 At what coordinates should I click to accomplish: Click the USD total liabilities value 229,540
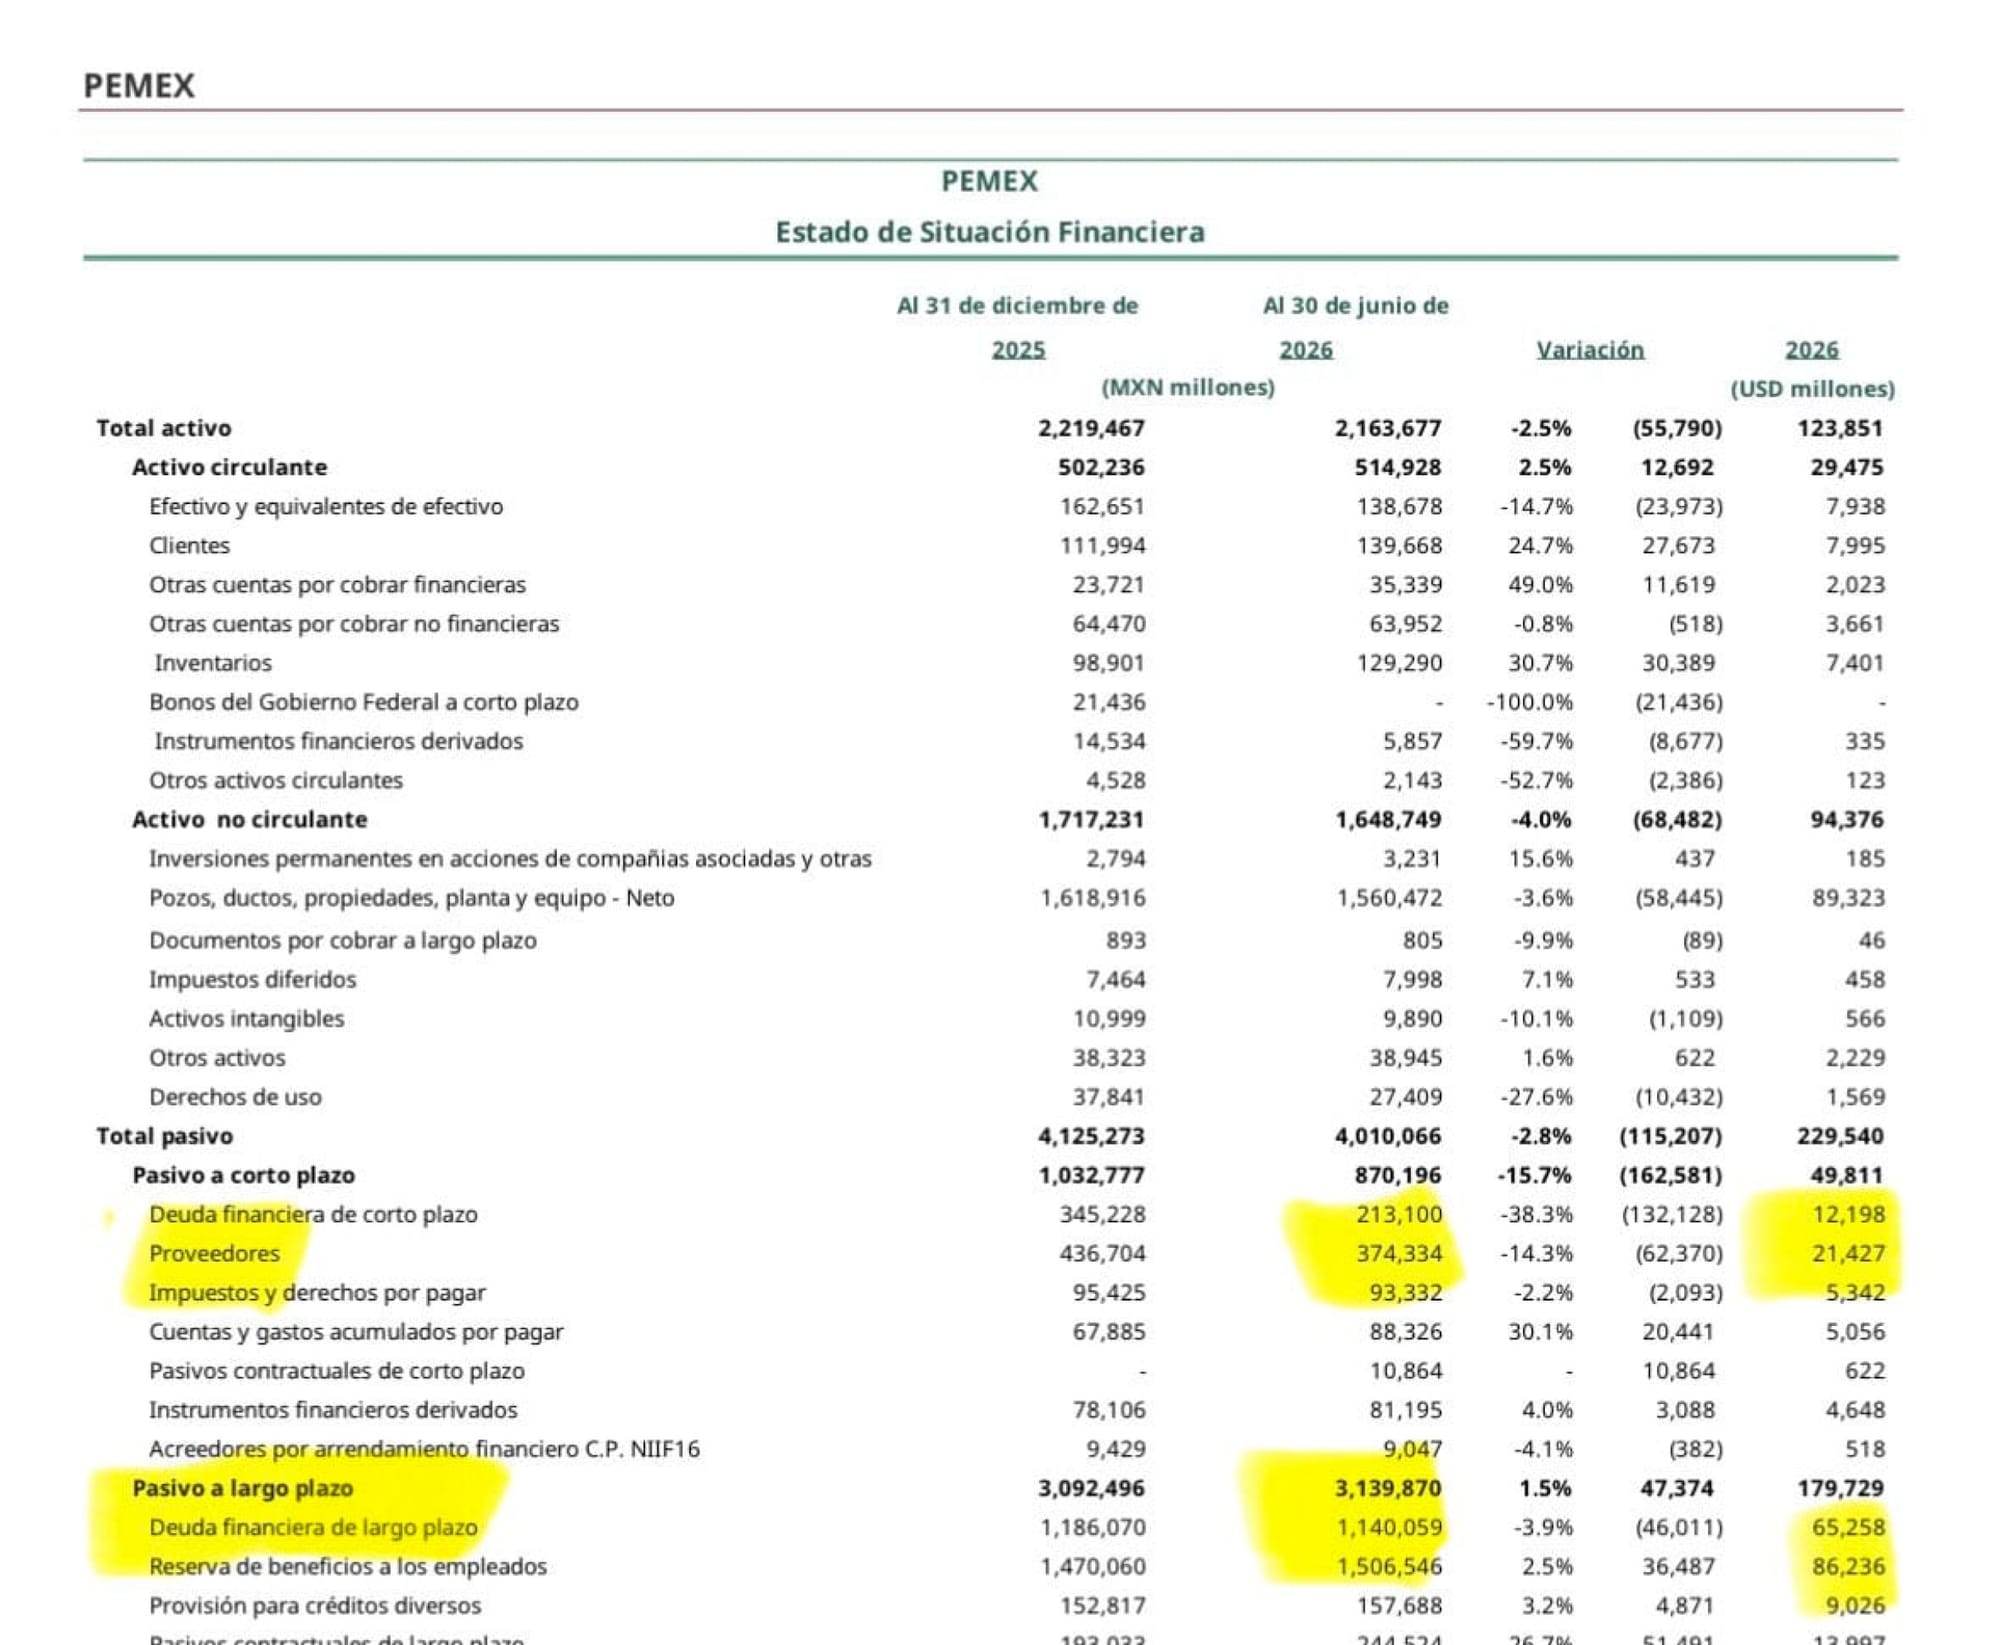pos(1840,1136)
